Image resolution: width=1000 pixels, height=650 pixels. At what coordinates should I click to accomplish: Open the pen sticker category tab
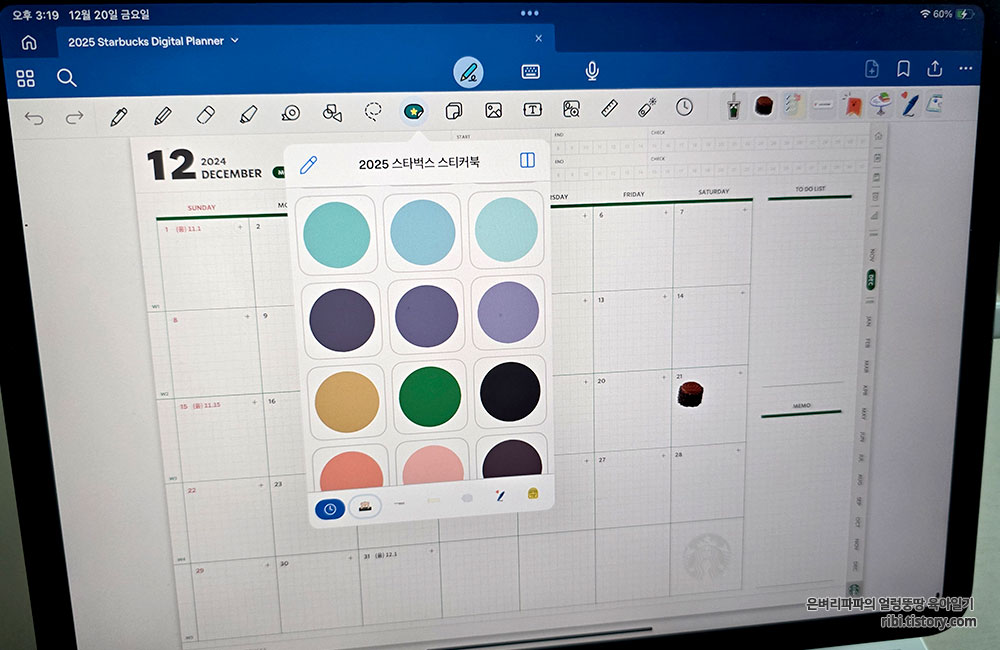[501, 495]
